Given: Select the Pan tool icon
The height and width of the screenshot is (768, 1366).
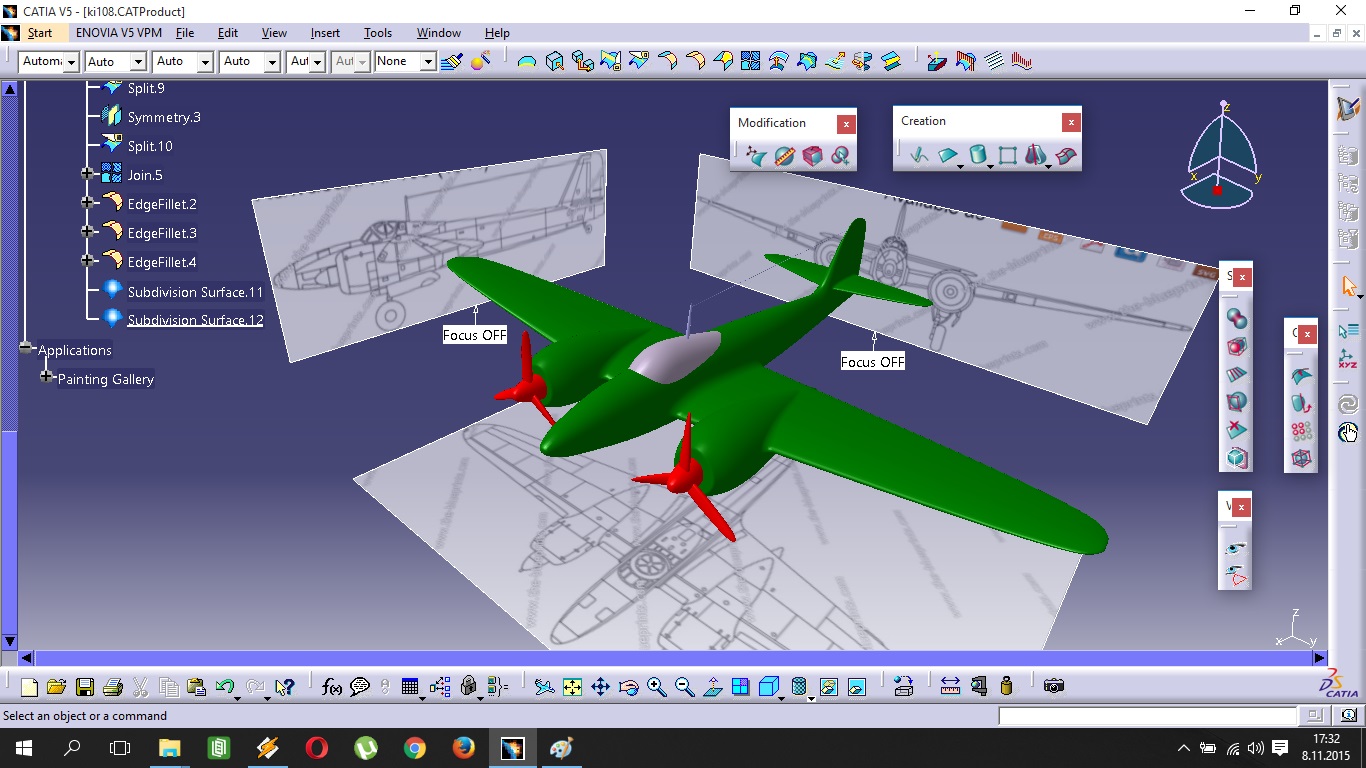Looking at the screenshot, I should (600, 687).
